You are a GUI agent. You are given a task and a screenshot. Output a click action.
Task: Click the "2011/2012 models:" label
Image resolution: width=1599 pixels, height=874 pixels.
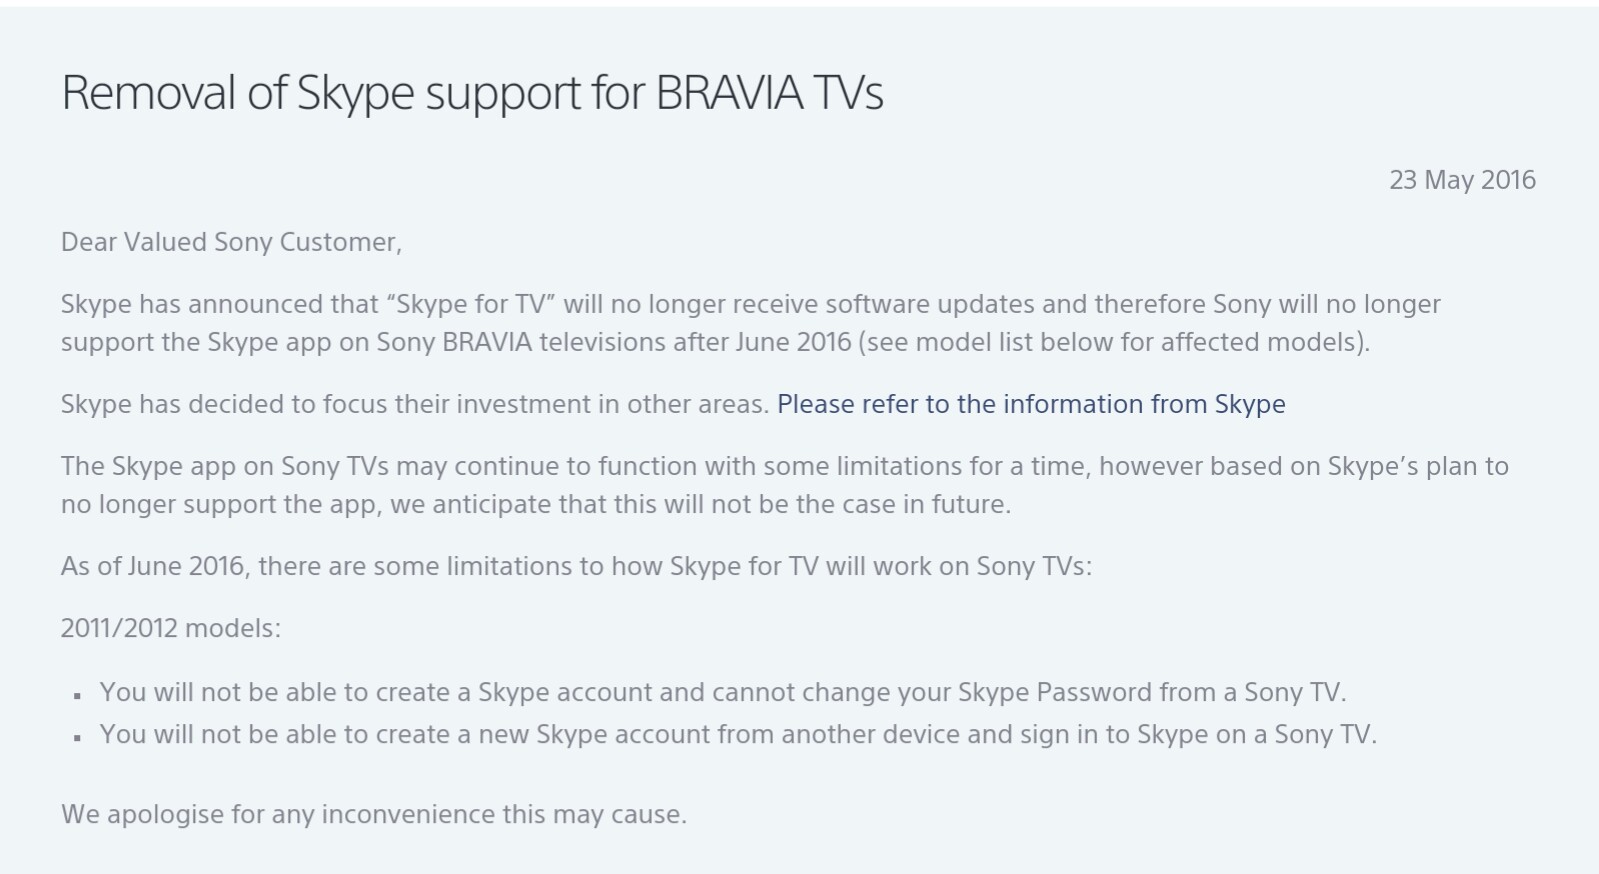pos(171,628)
